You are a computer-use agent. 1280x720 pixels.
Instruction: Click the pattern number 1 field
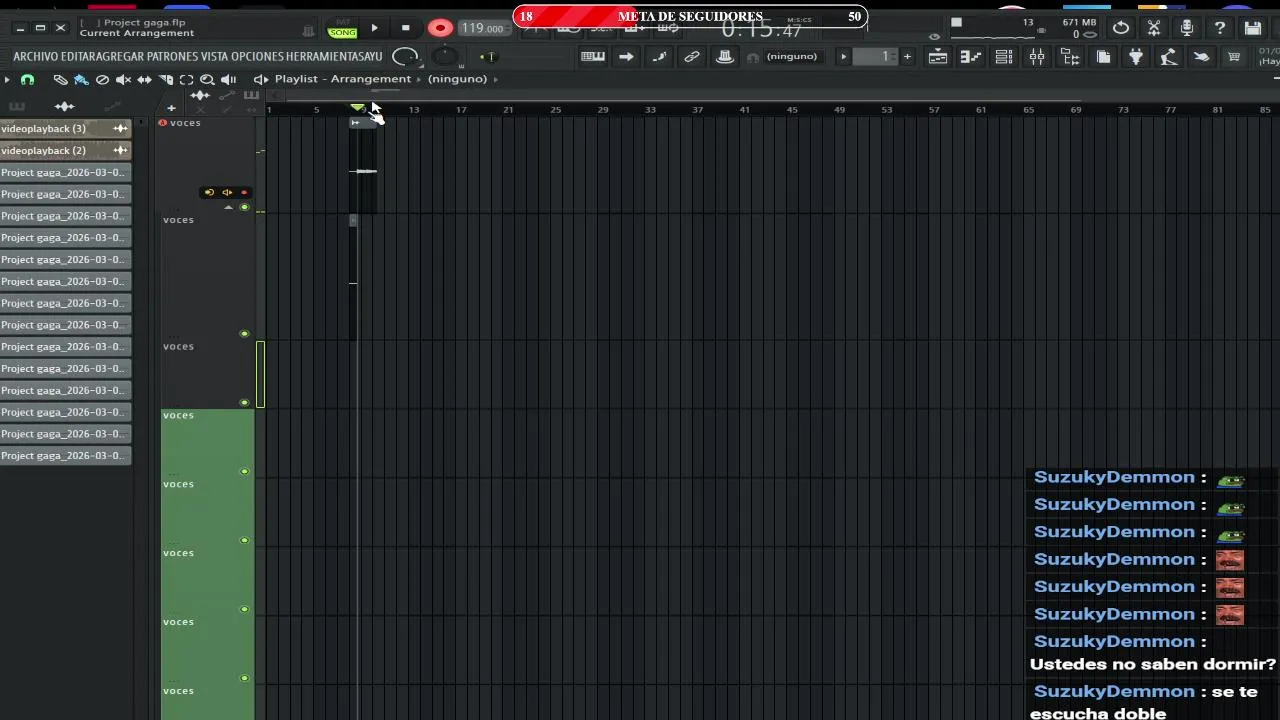pos(877,57)
